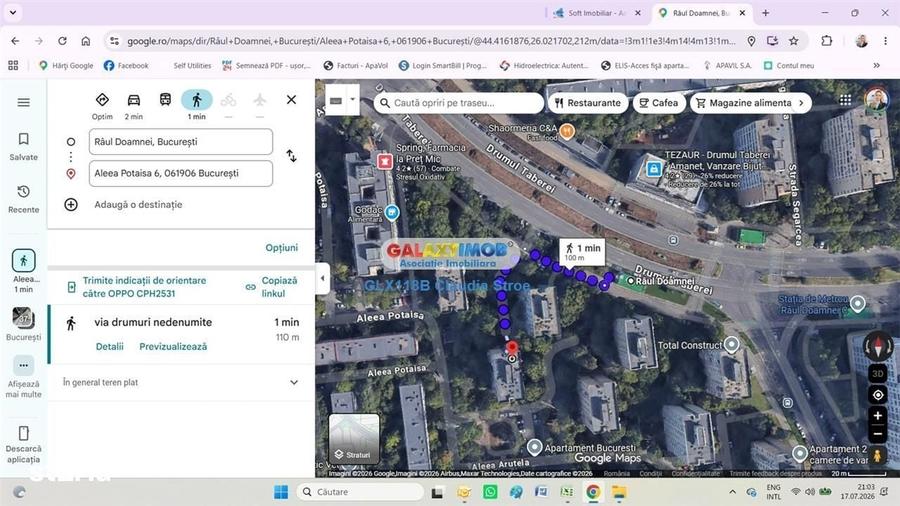Open Detalii for the walking route

110,347
